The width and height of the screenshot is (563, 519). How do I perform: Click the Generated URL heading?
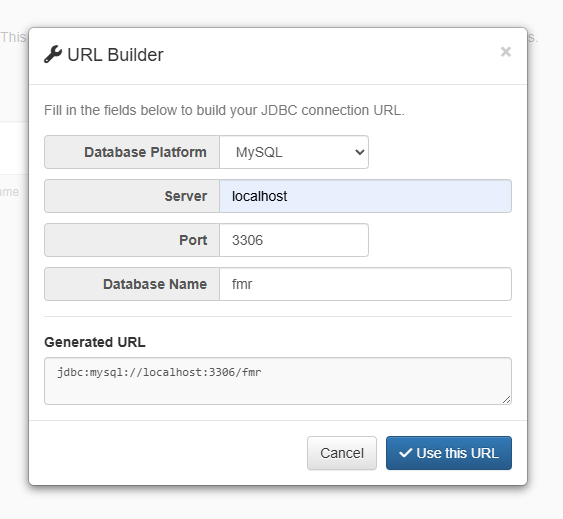[x=95, y=342]
